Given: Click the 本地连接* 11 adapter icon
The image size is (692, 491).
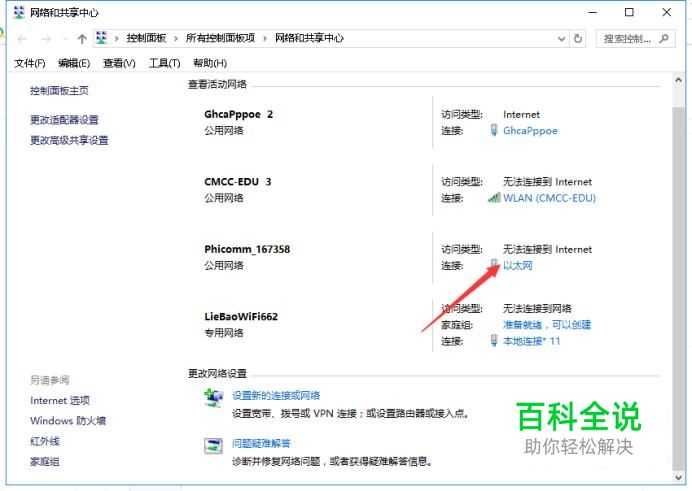Looking at the screenshot, I should pos(494,341).
